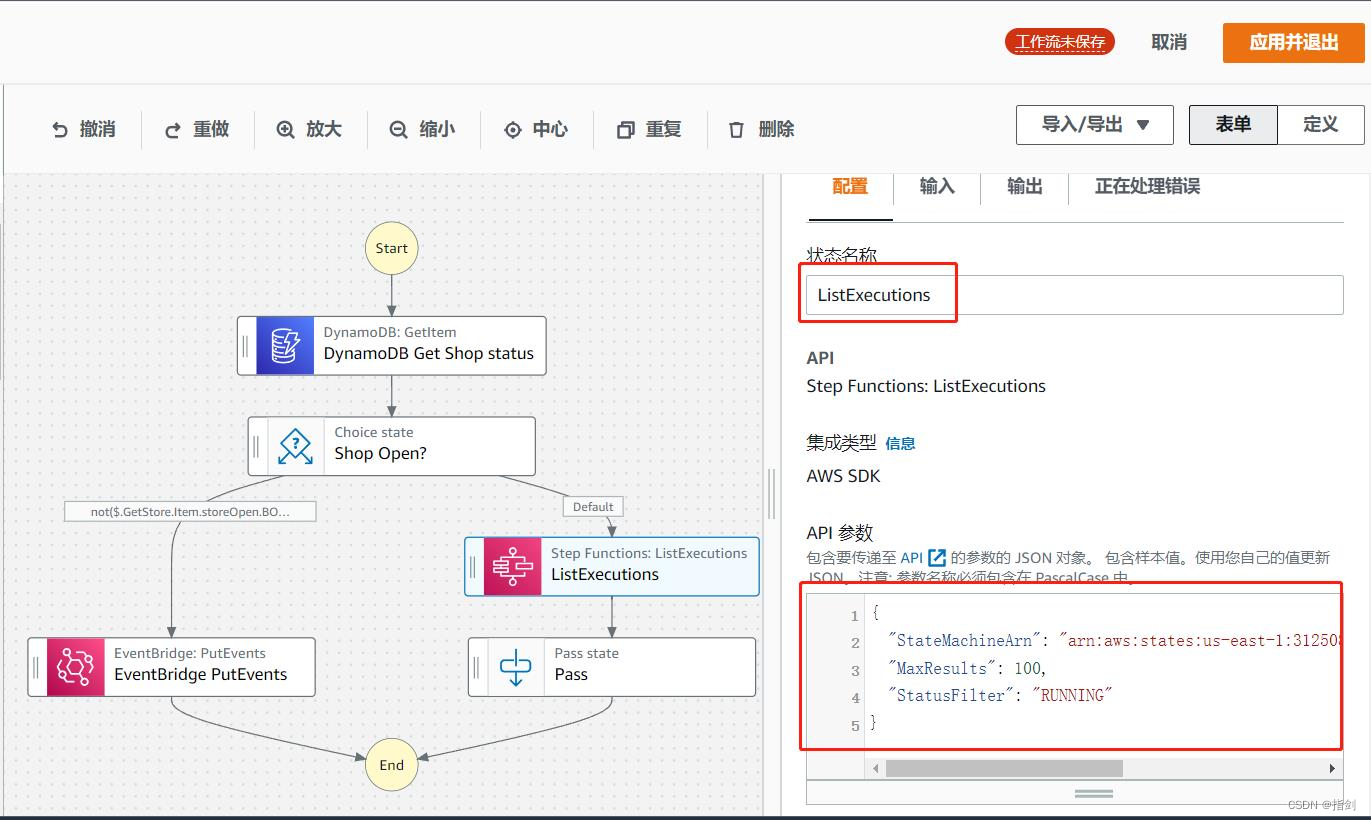The image size is (1371, 820).
Task: Select the EventBridge PutEvents node title
Action: pos(201,675)
